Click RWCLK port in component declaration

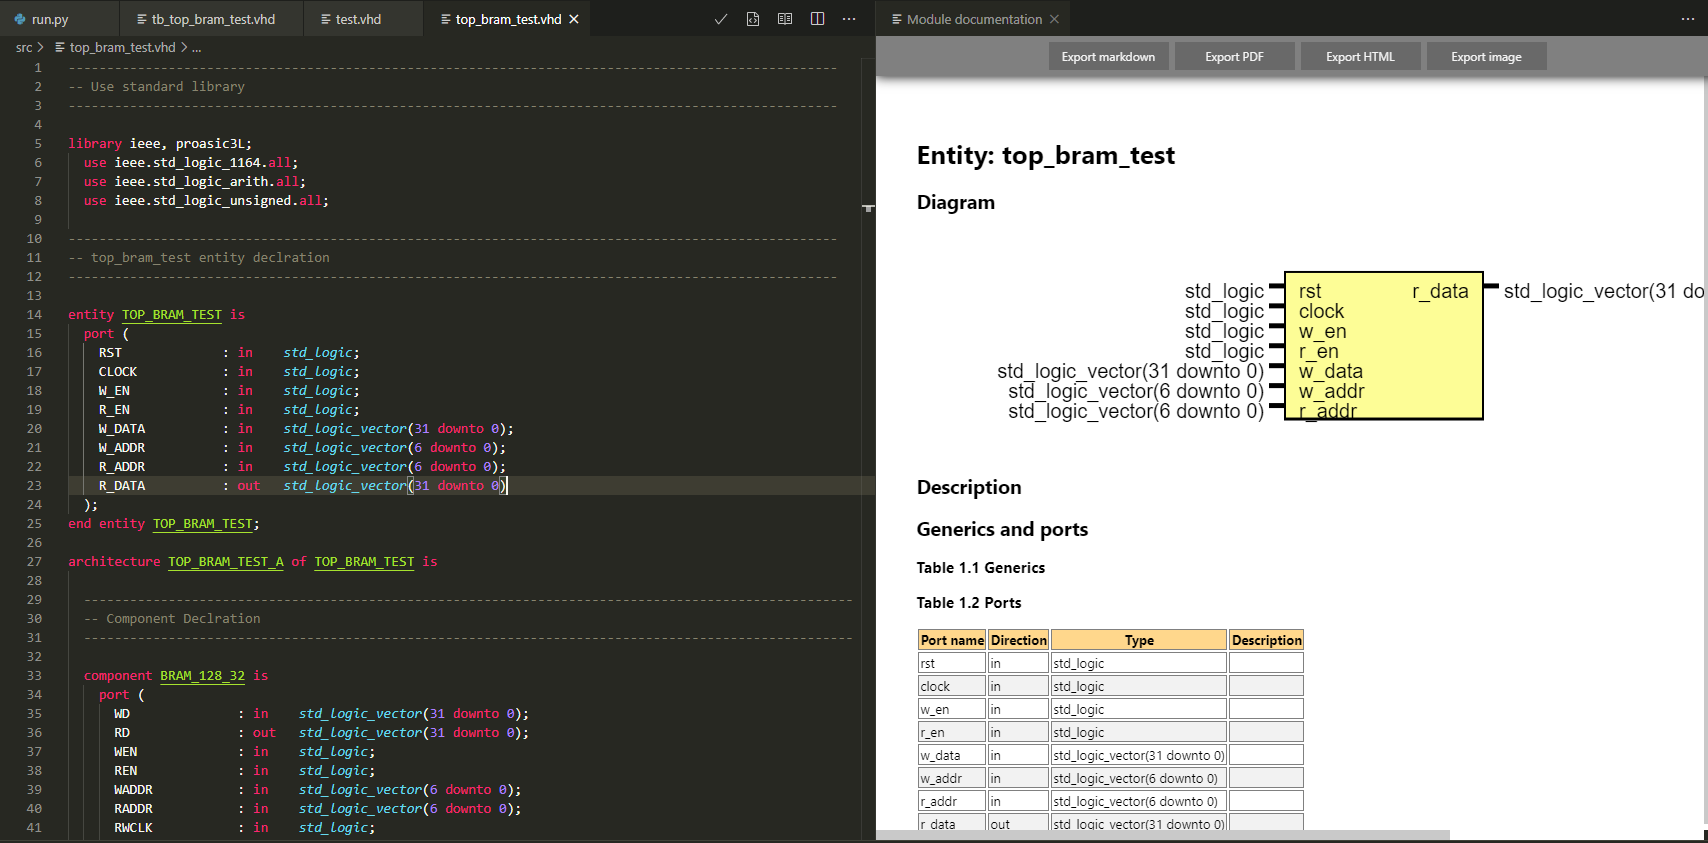pyautogui.click(x=133, y=828)
